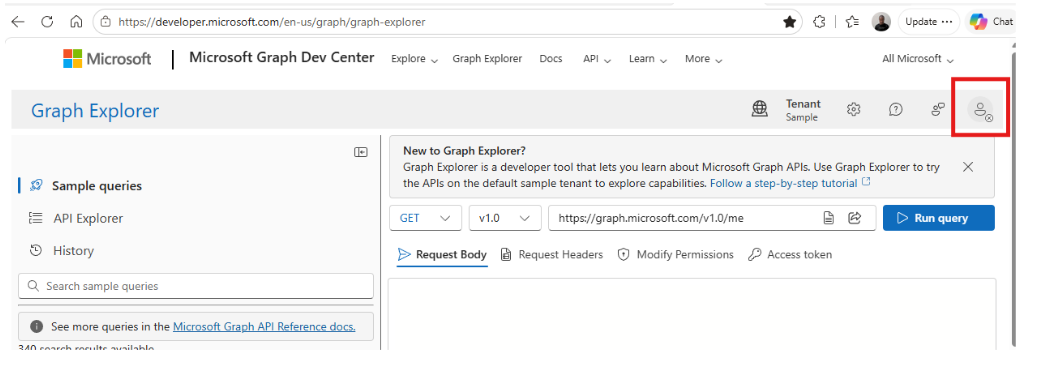Open the Microsoft Graph API Reference docs link
This screenshot has width=1048, height=378.
pyautogui.click(x=264, y=327)
